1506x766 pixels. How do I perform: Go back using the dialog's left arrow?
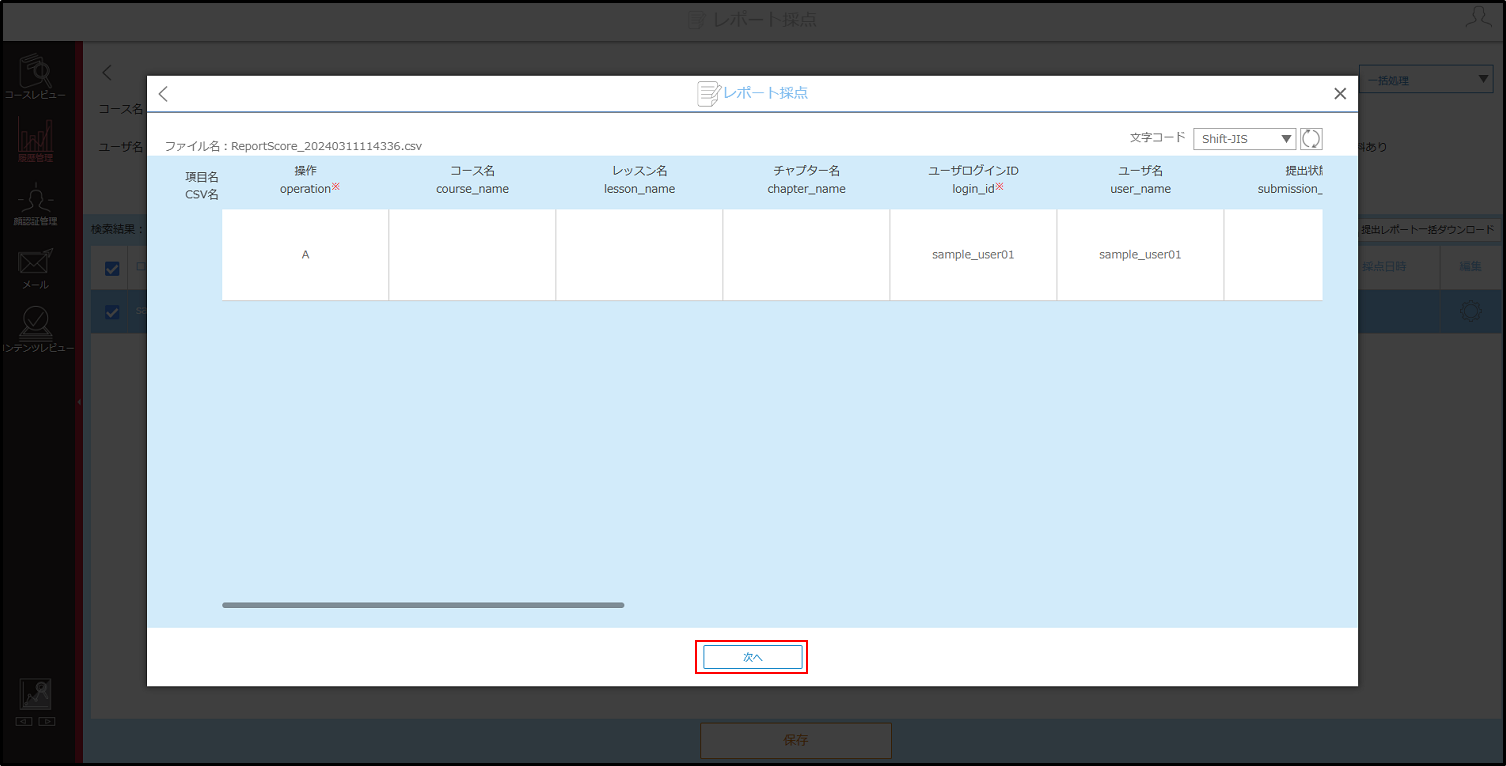[x=164, y=94]
